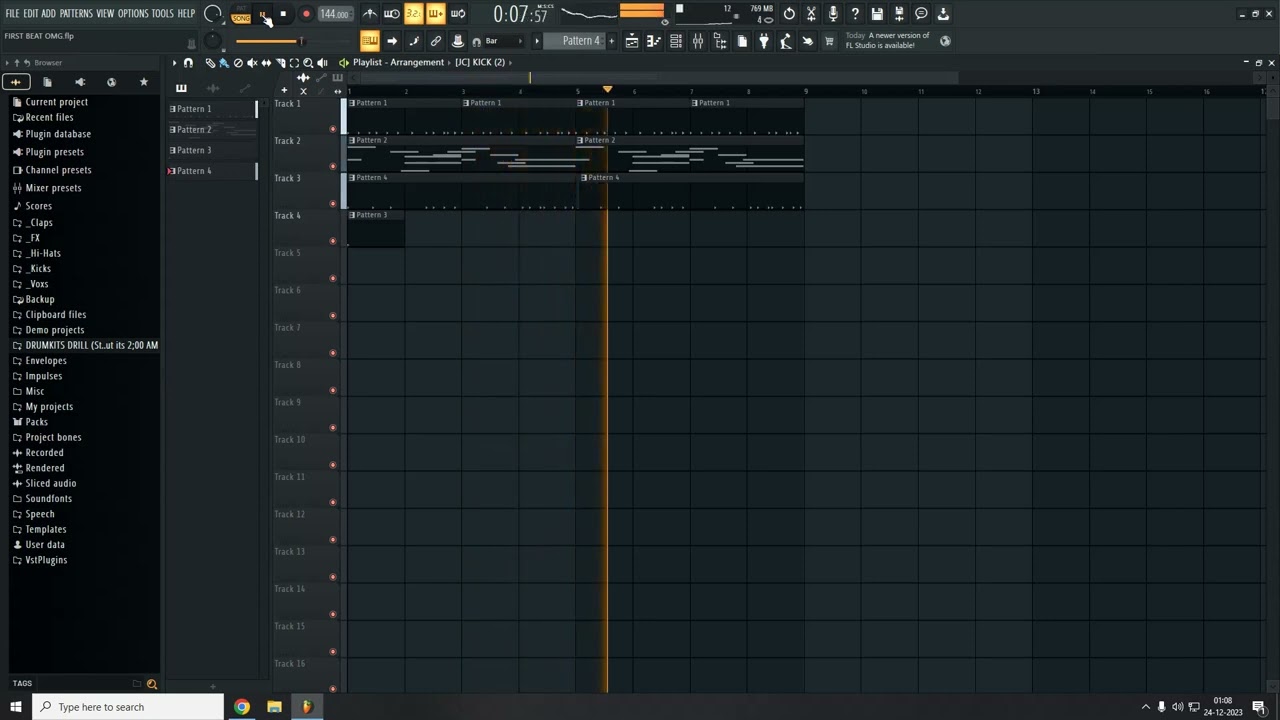Click the undo history circular arrow icon
Screen dimensions: 1280x720
(x=789, y=14)
